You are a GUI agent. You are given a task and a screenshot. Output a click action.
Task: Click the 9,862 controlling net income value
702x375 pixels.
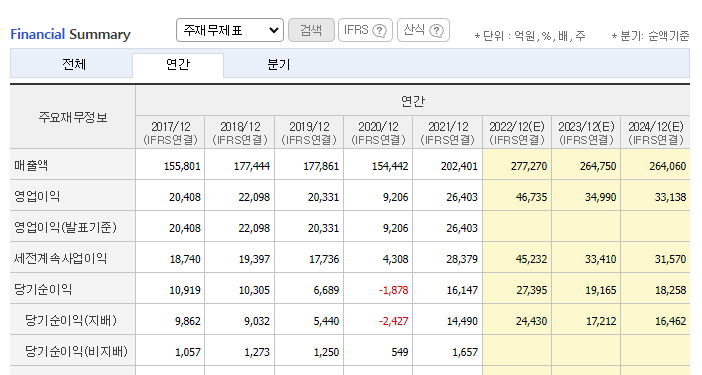[188, 321]
